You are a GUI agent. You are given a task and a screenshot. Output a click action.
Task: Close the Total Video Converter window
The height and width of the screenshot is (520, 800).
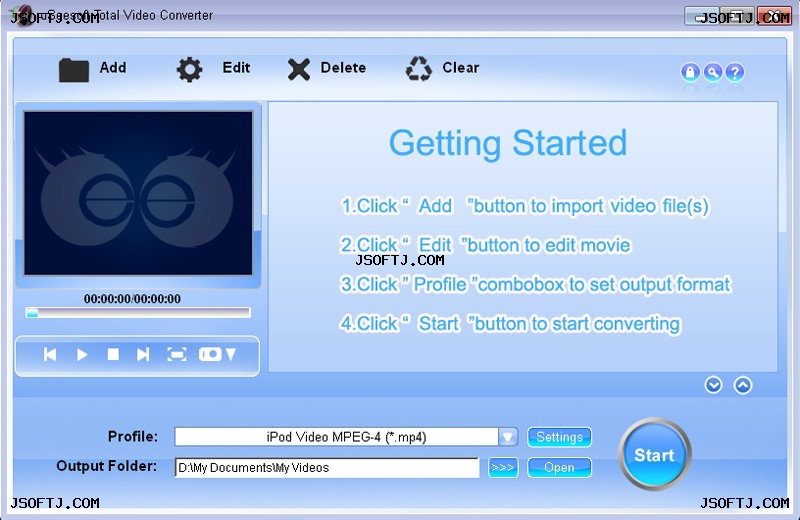click(774, 15)
